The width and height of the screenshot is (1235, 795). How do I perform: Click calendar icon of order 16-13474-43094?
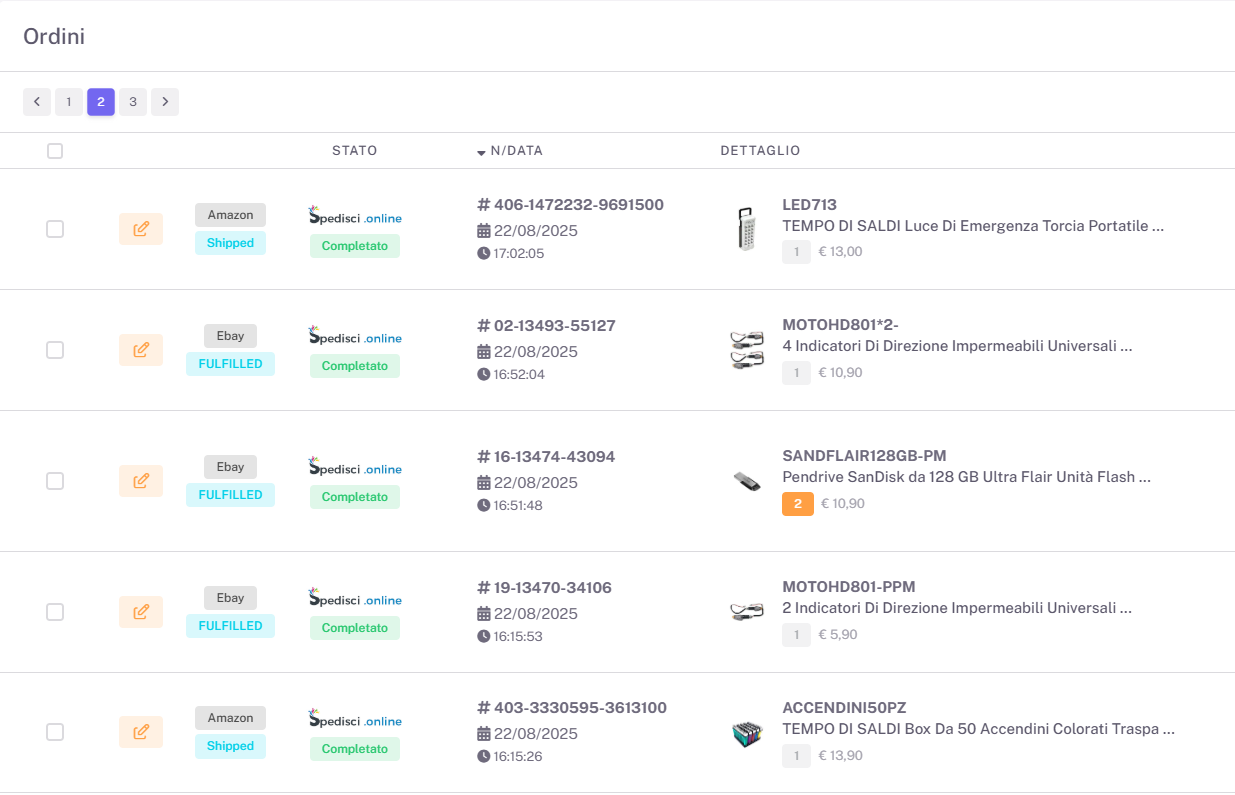(484, 483)
